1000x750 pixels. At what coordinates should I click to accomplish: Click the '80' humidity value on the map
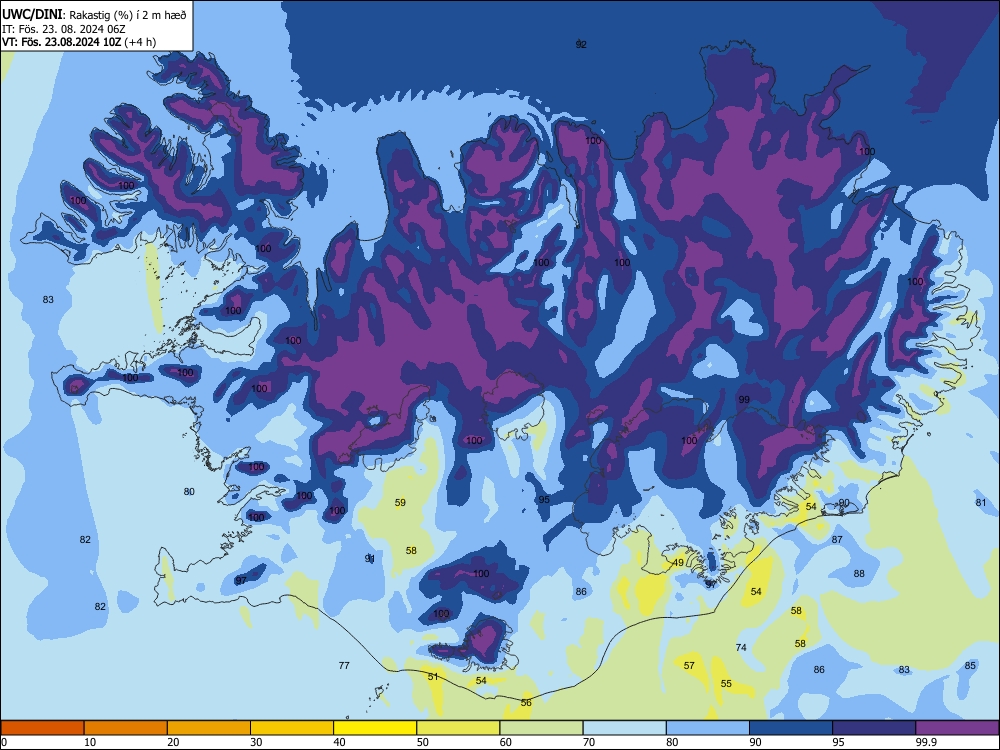189,491
